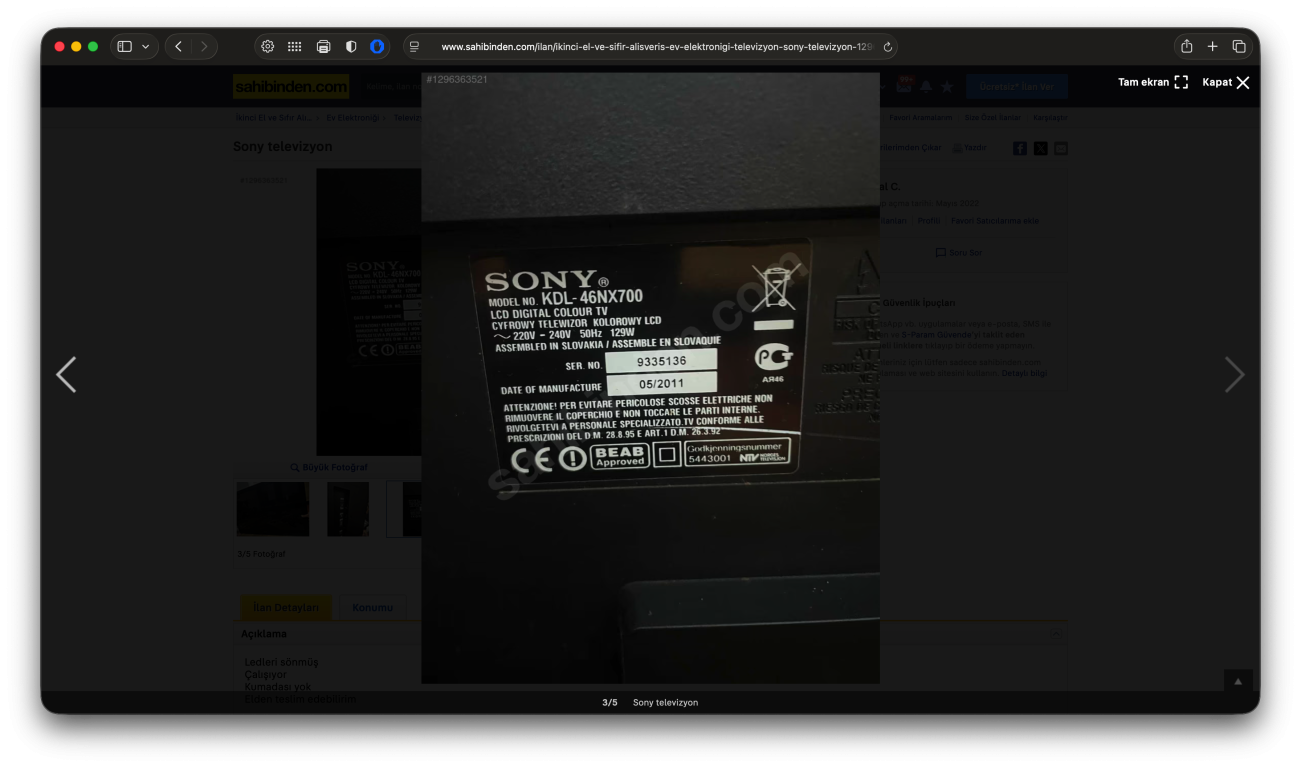
Task: Open the macOS share icon in Safari toolbar
Action: point(1186,46)
